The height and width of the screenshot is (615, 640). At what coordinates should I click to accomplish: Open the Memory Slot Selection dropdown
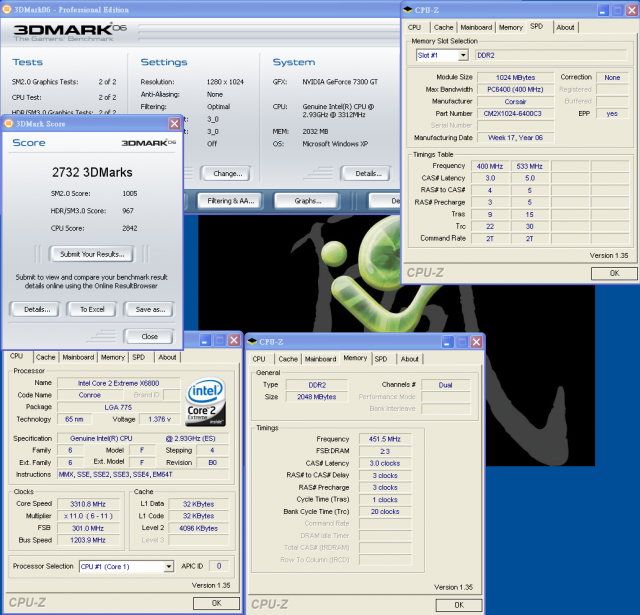[463, 55]
